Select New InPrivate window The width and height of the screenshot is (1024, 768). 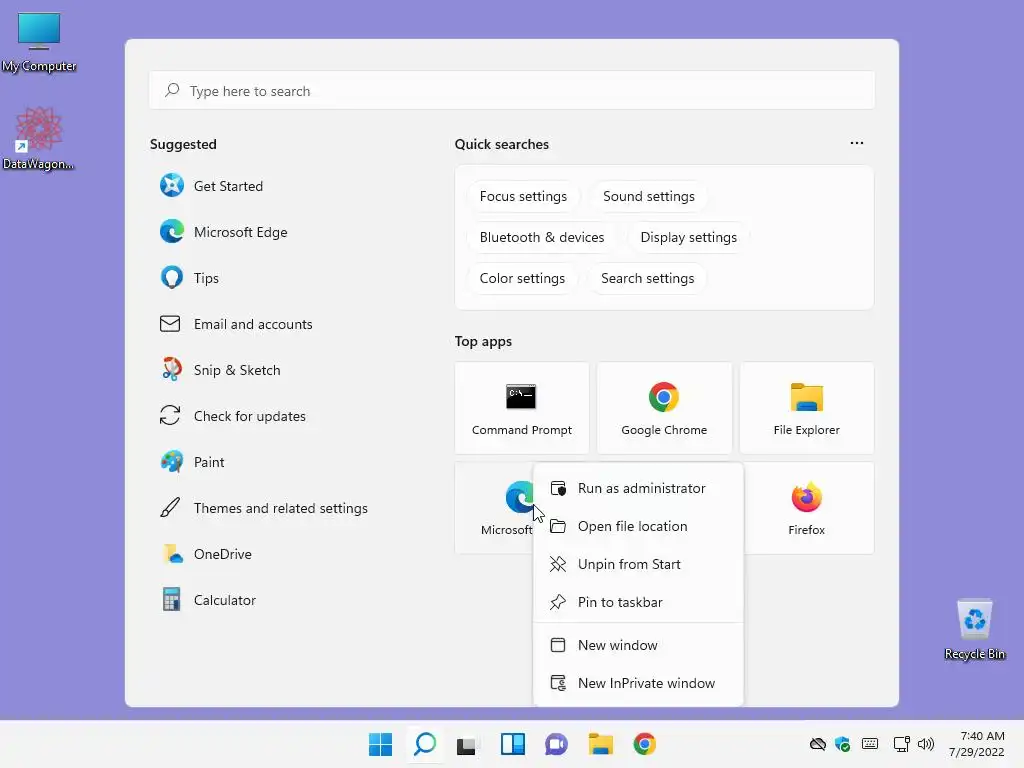[638, 682]
